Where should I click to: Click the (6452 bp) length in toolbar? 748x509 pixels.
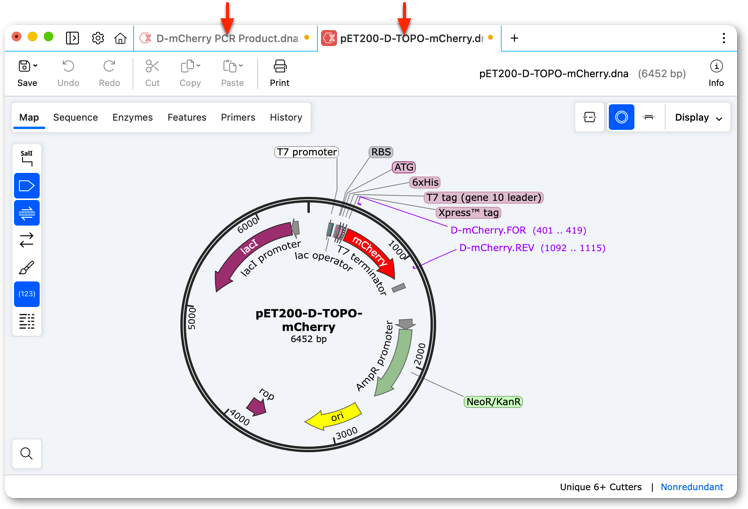(x=662, y=73)
